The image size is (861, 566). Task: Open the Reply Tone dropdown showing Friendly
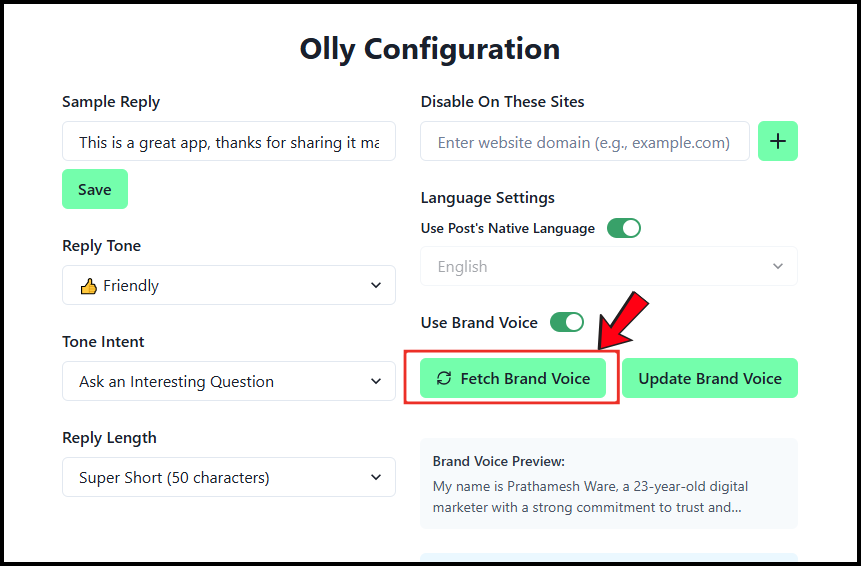(229, 285)
